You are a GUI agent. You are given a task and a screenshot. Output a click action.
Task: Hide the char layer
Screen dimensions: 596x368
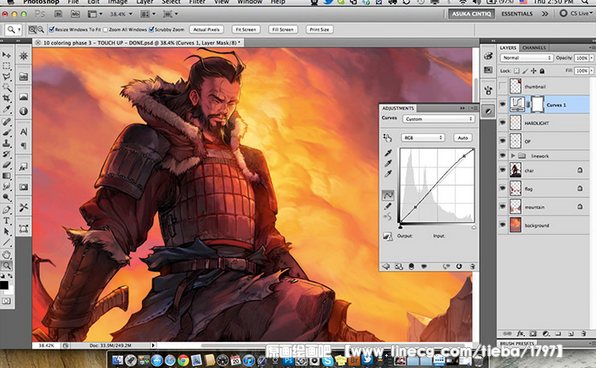[x=502, y=170]
